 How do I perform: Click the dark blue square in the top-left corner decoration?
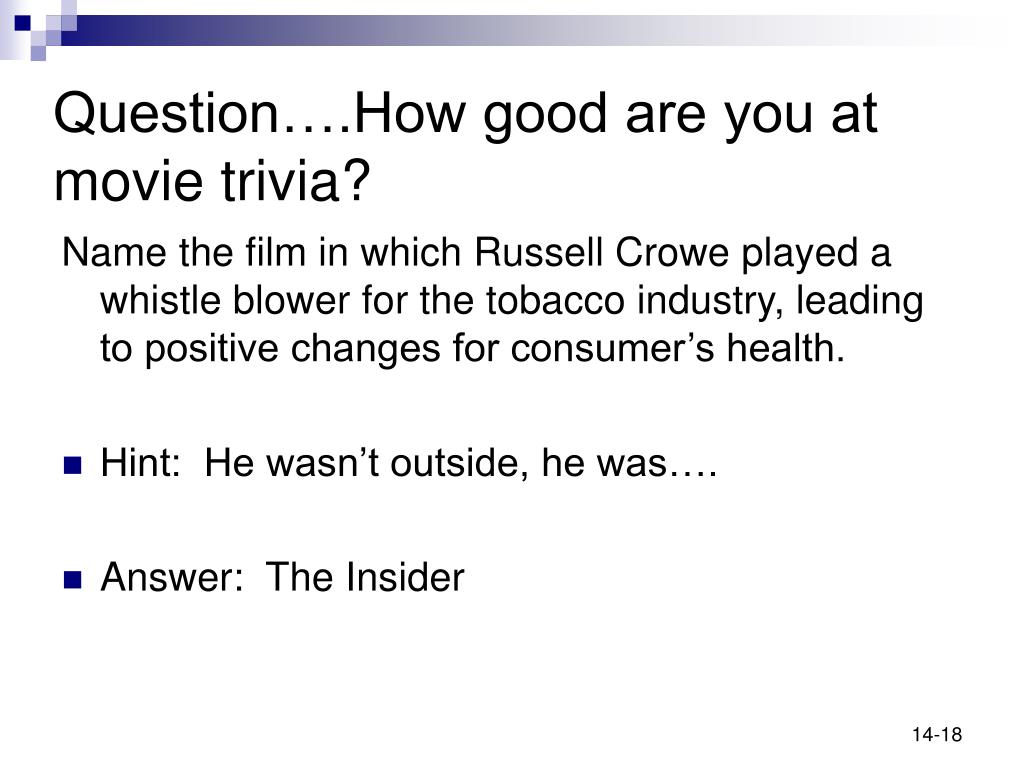[22, 22]
